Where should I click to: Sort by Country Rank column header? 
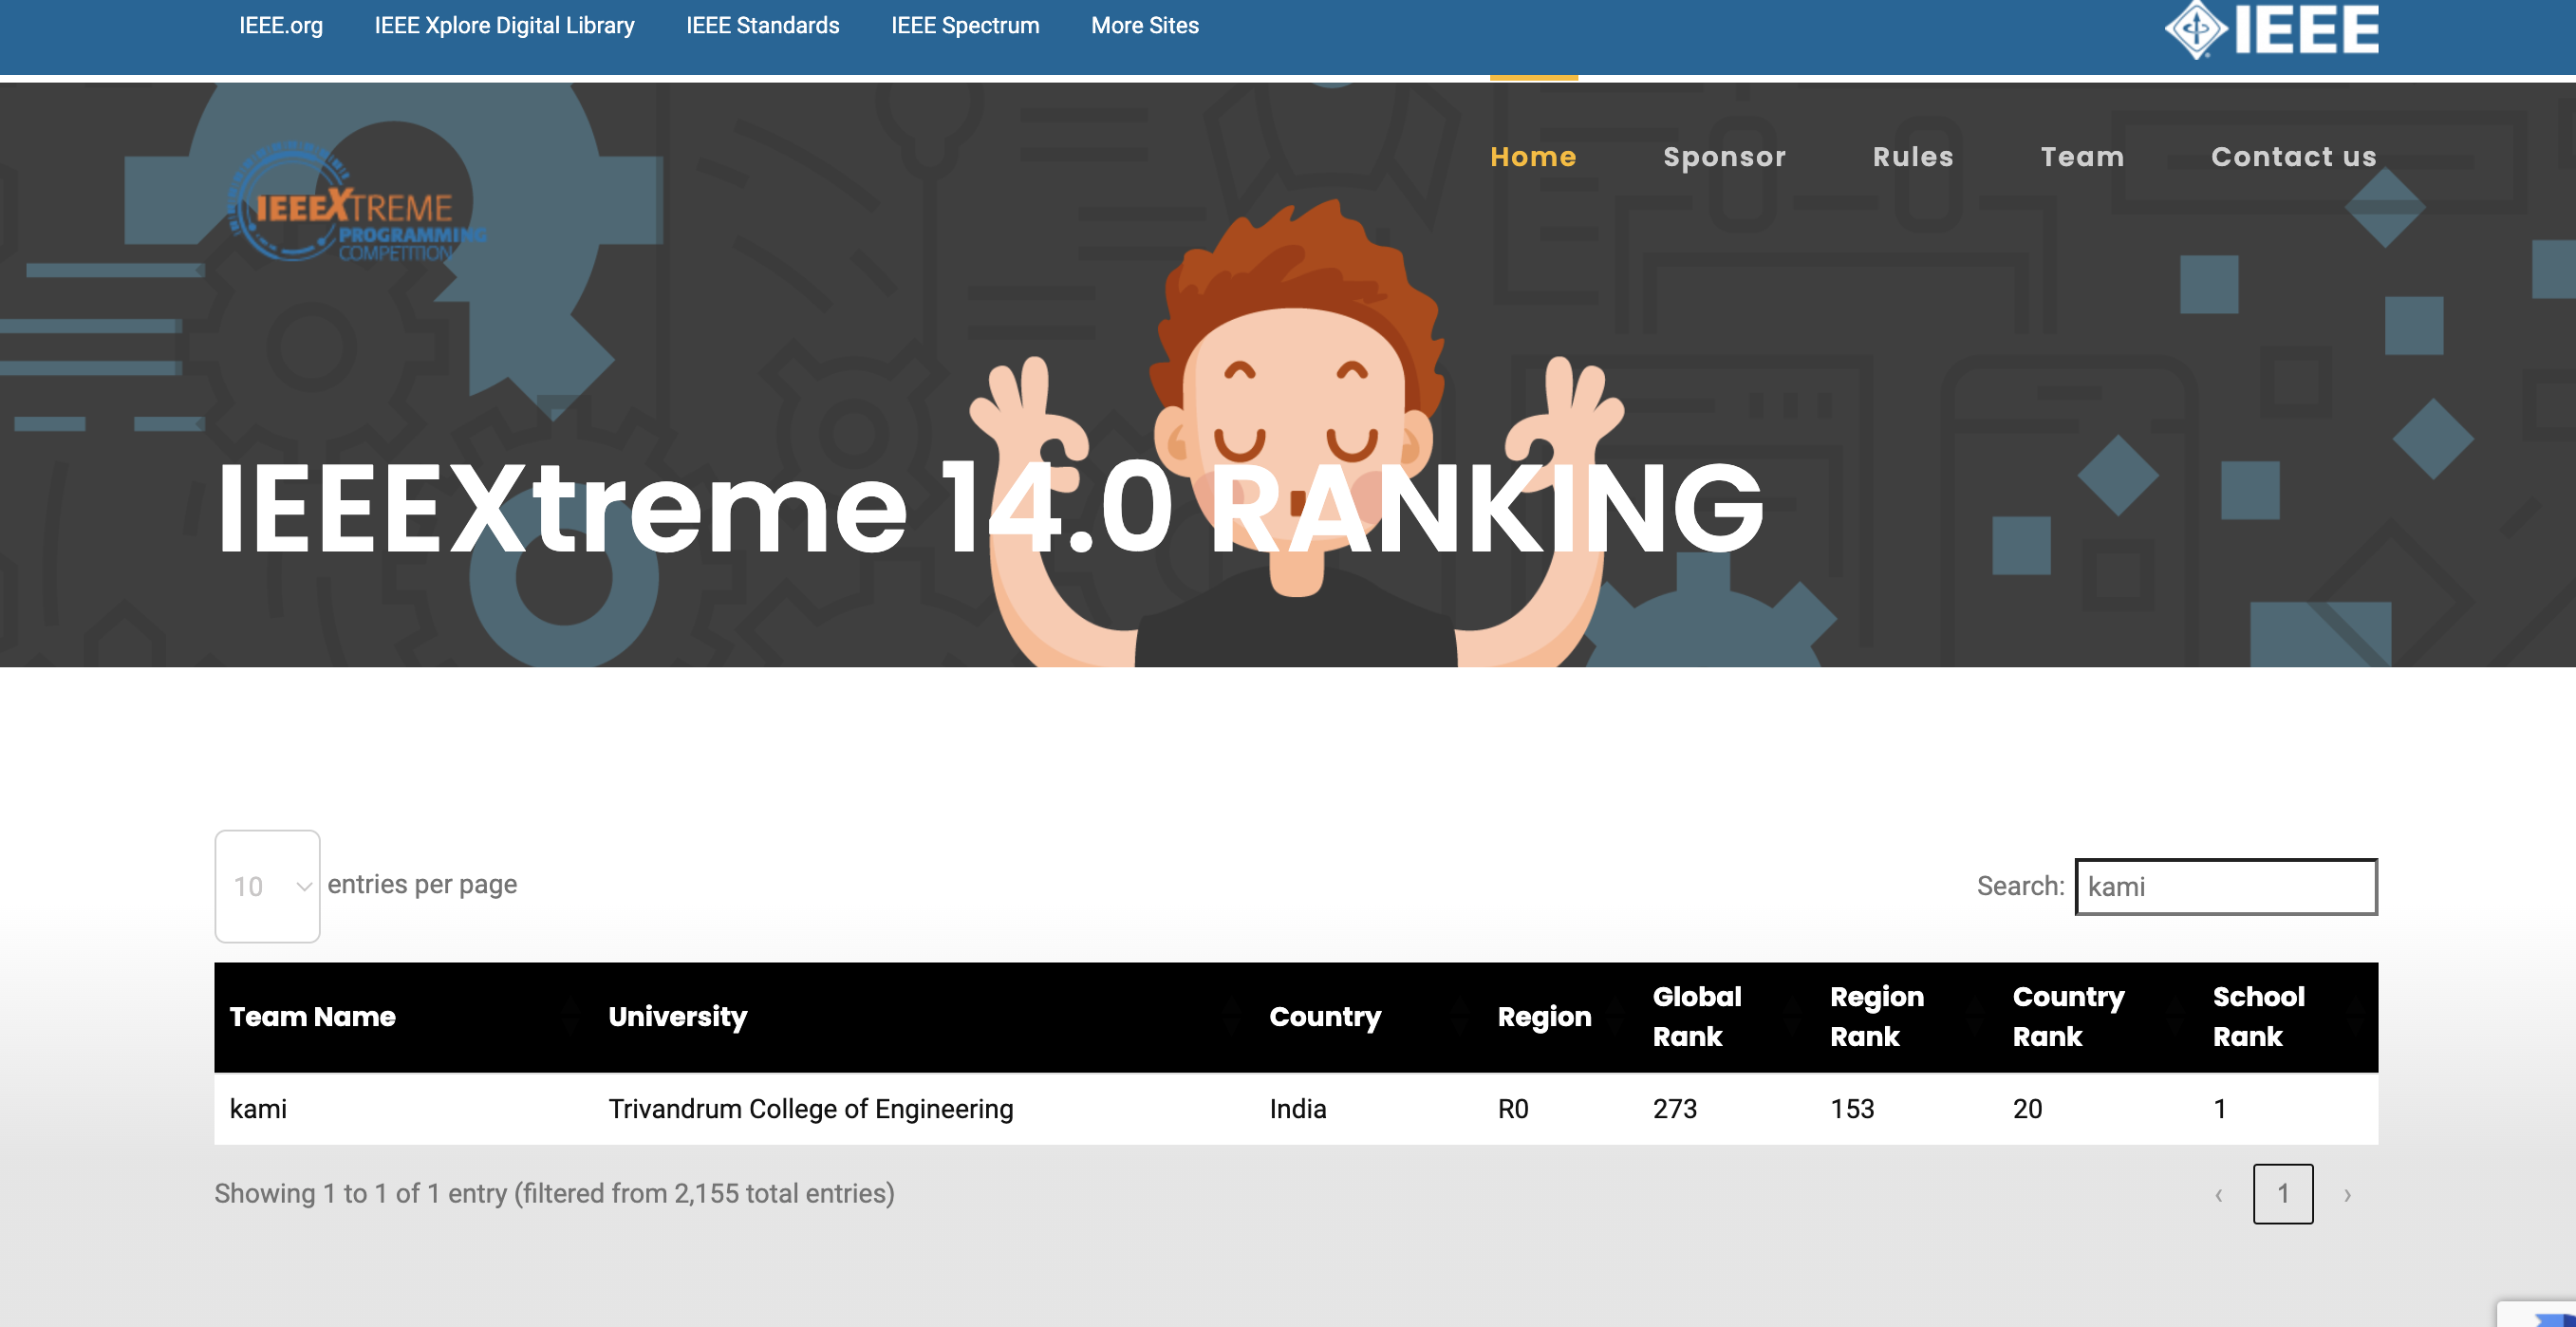2098,1017
